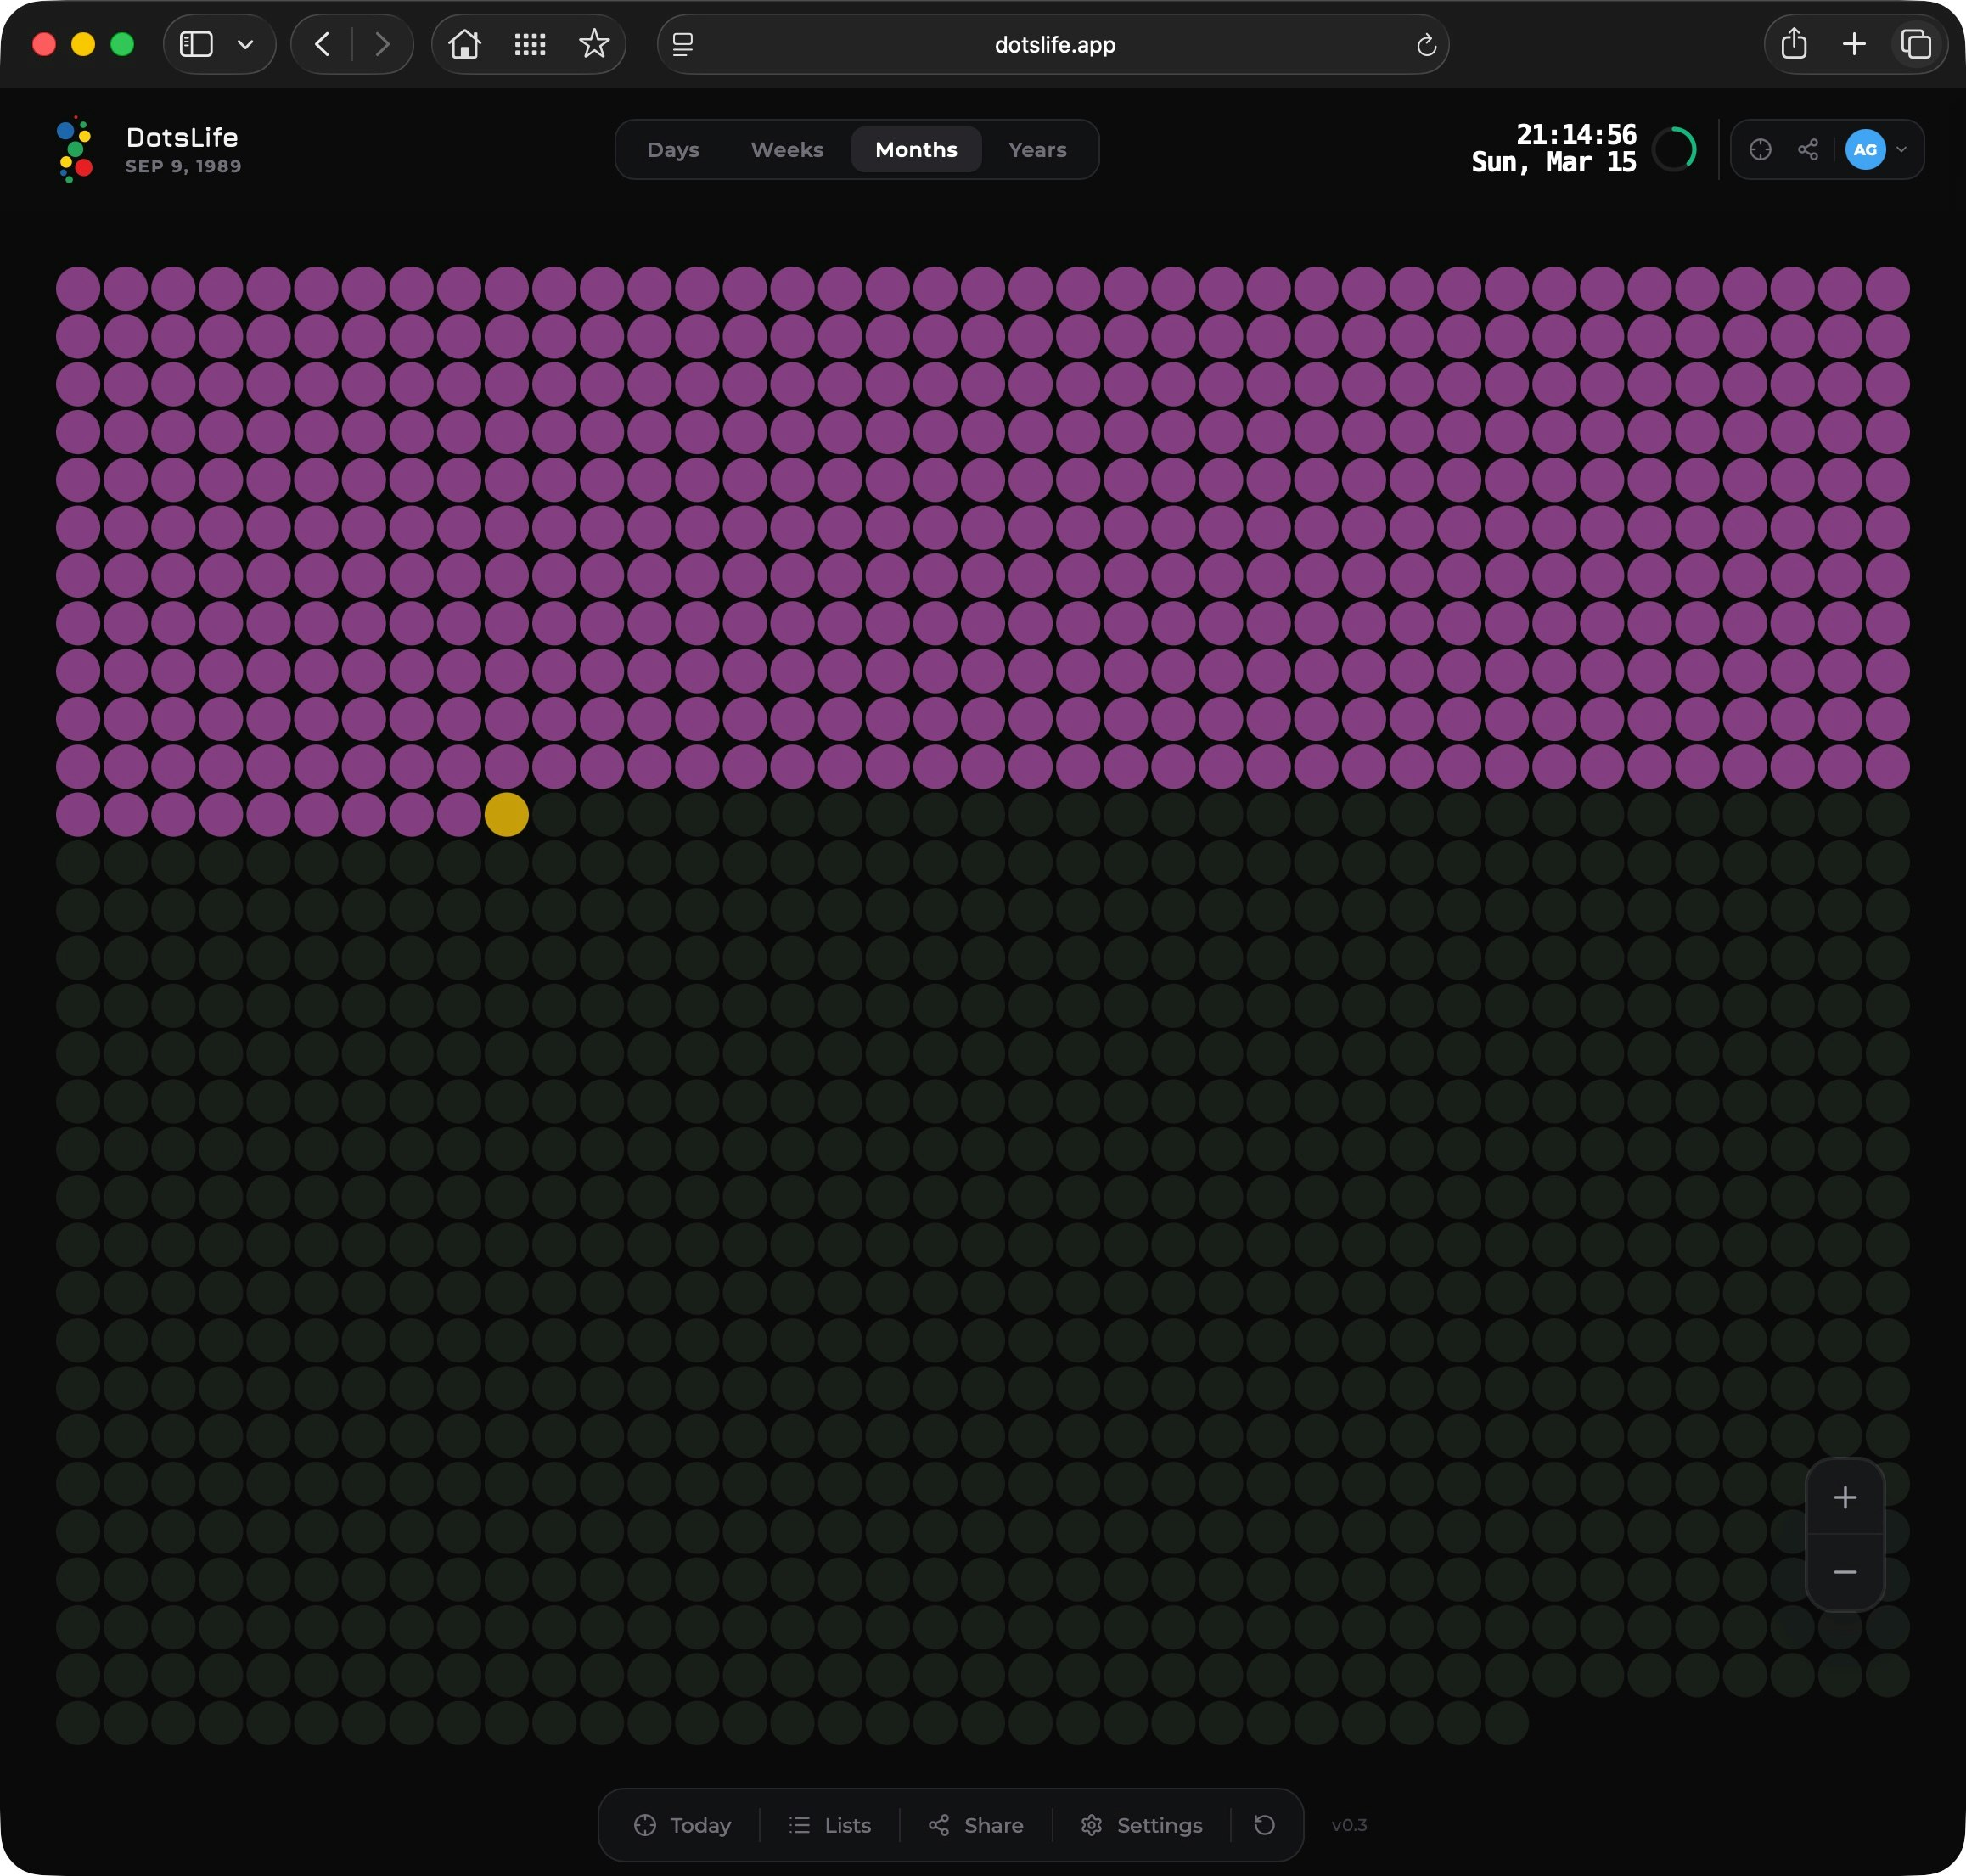Image resolution: width=1966 pixels, height=1876 pixels.
Task: Click the zoom out minus button
Action: click(x=1845, y=1572)
